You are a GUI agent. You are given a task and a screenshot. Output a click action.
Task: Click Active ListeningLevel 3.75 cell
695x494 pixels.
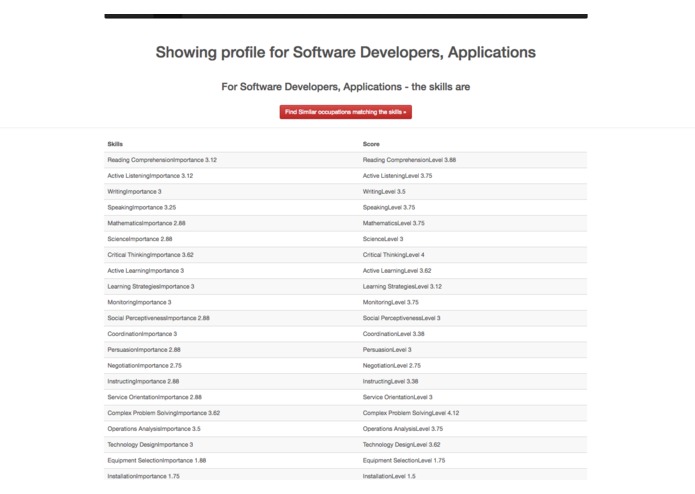[397, 176]
